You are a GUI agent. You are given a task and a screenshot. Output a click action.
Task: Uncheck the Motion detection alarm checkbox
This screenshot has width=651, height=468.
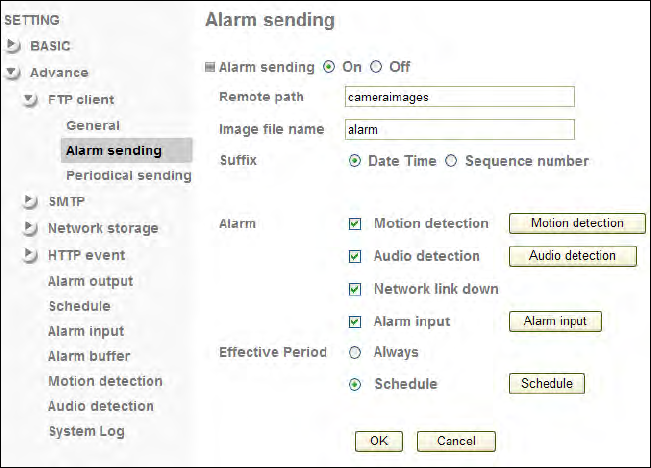(355, 224)
